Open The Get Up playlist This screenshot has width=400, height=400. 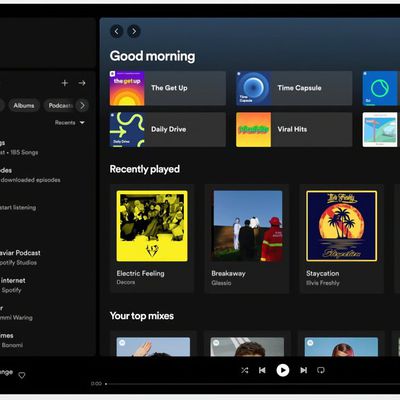(x=168, y=88)
